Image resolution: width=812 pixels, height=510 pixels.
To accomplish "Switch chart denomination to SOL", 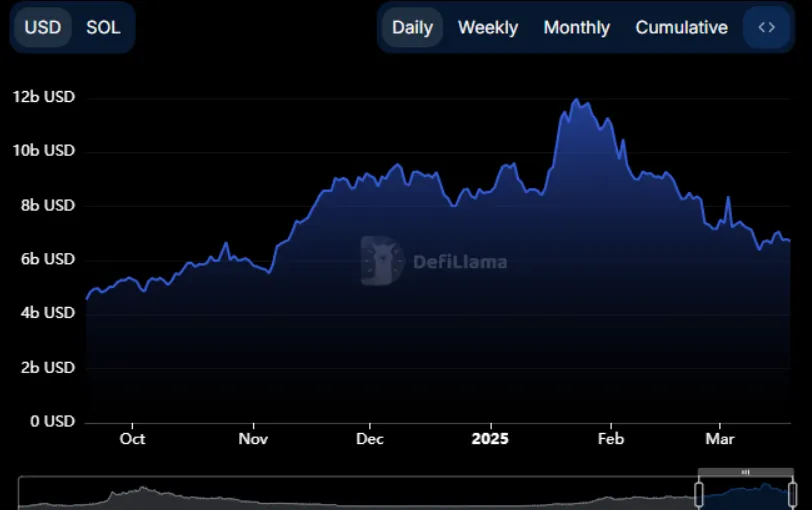I will click(x=103, y=27).
